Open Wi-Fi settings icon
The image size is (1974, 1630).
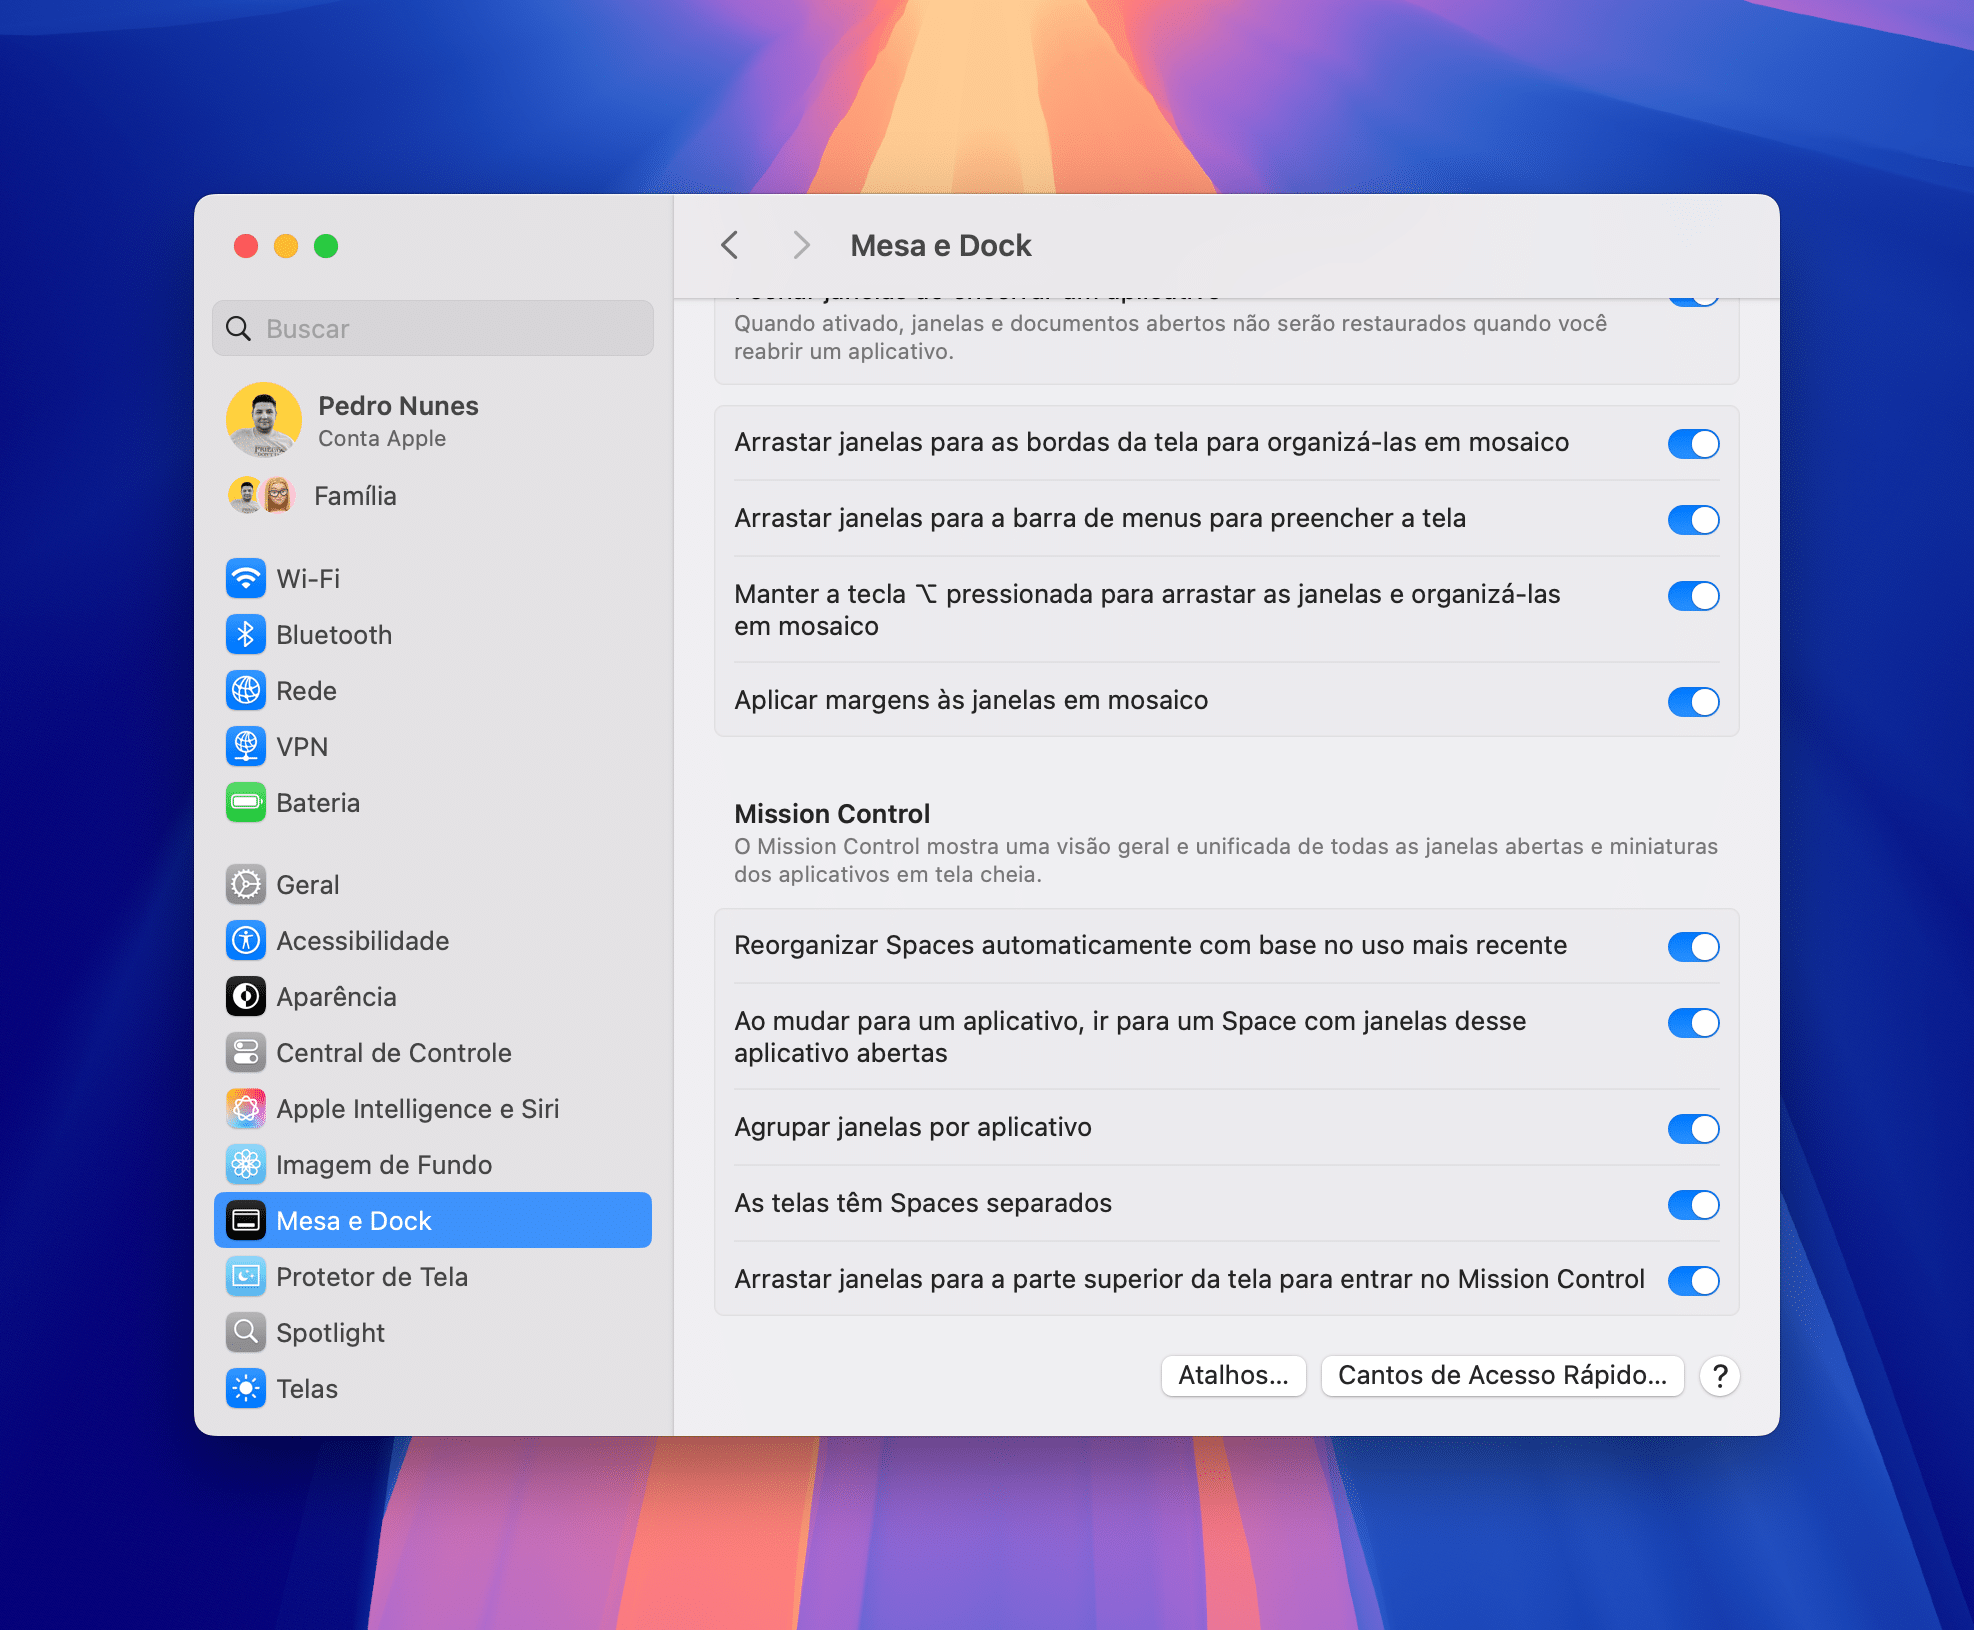[x=246, y=578]
